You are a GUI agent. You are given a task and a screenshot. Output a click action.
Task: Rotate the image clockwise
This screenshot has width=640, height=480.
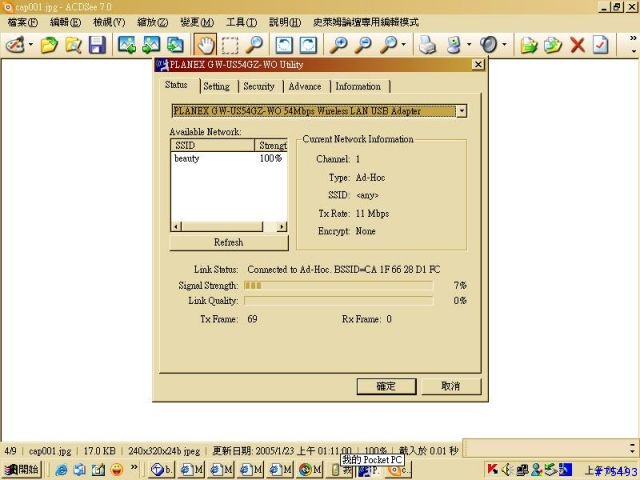pyautogui.click(x=308, y=44)
